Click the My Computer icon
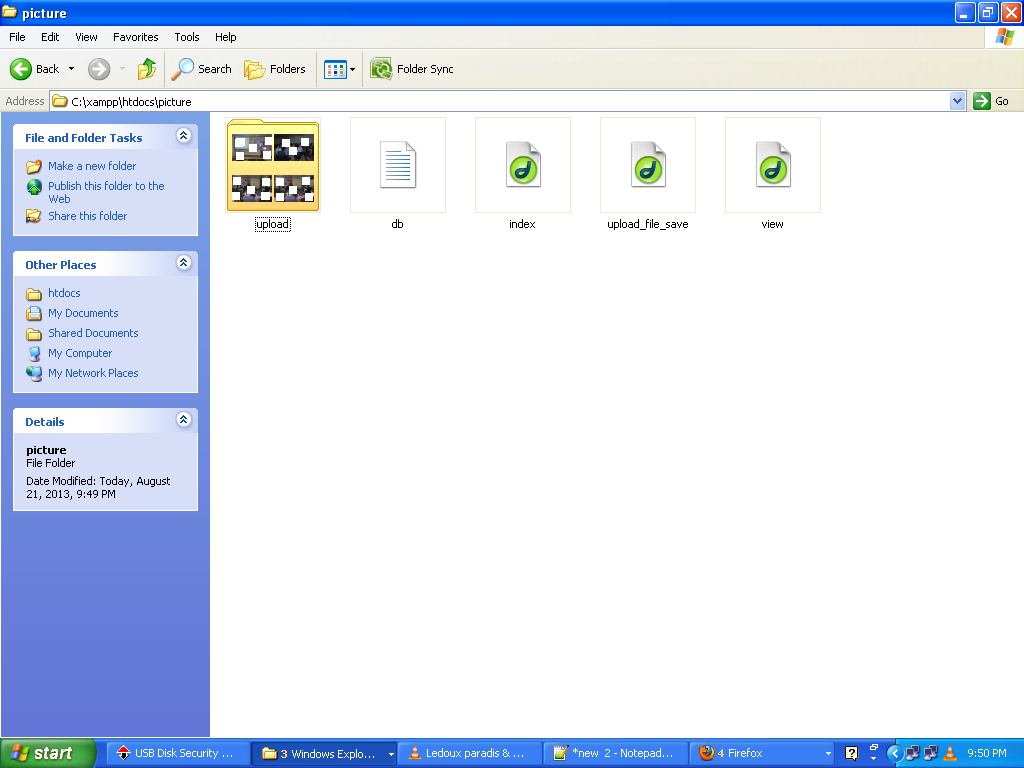 (34, 354)
